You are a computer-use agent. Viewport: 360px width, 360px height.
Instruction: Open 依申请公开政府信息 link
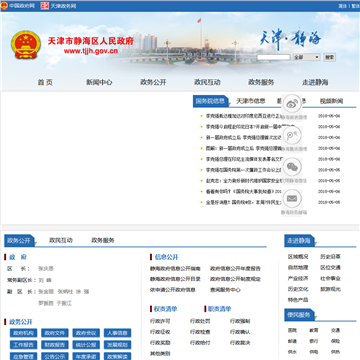pyautogui.click(x=172, y=290)
